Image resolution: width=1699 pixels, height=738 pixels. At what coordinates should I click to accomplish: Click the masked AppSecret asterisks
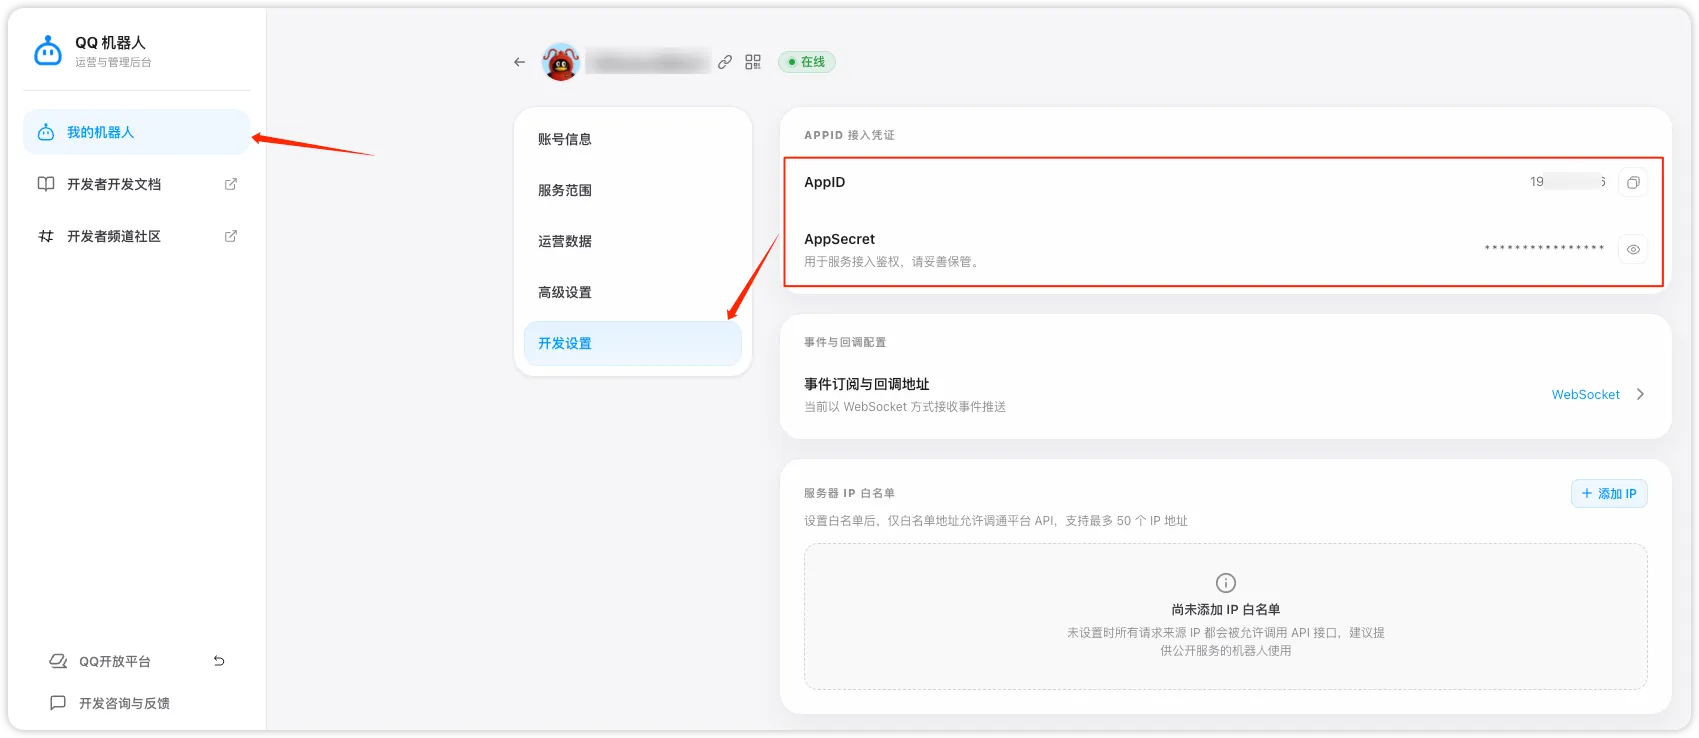[1544, 248]
